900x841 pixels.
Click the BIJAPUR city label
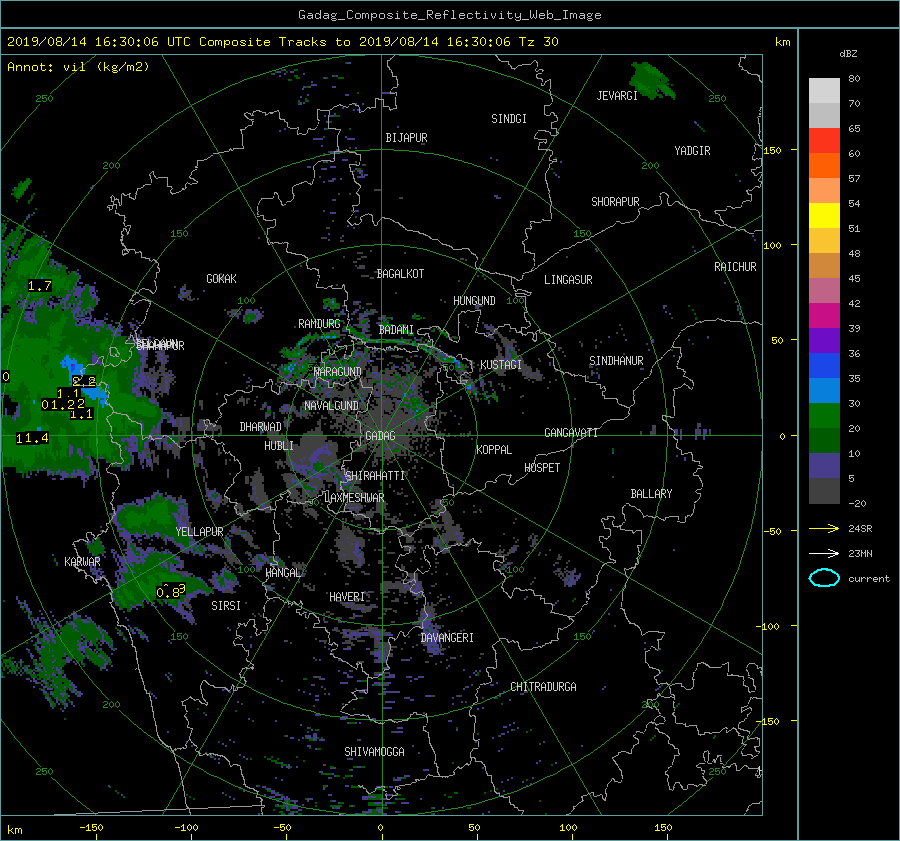click(406, 138)
